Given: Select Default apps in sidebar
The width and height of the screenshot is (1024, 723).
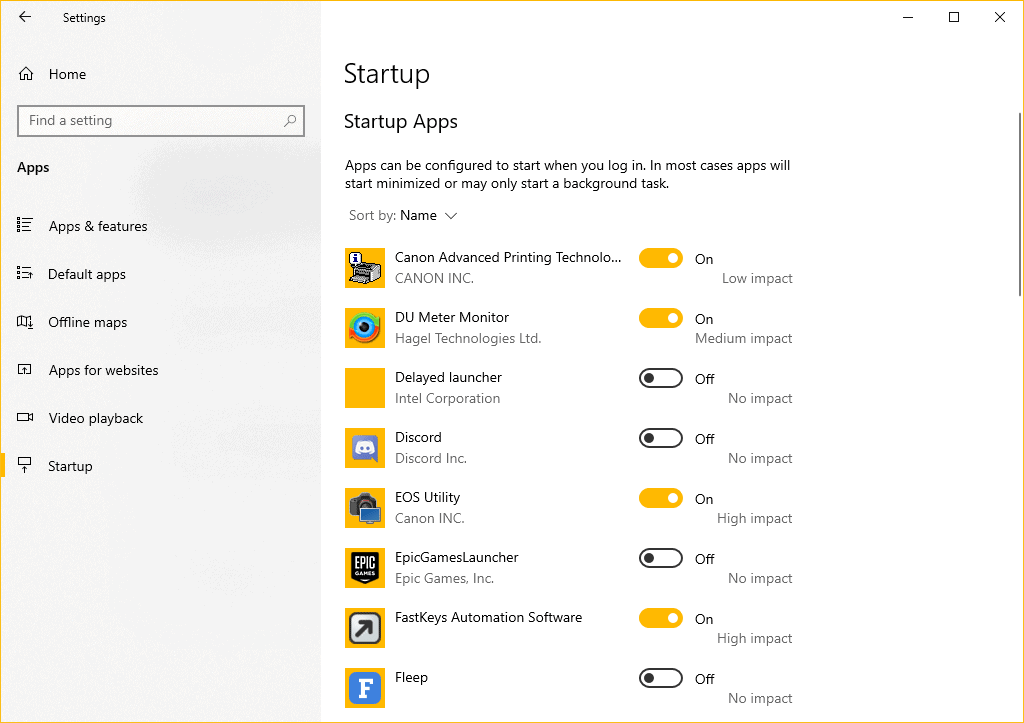Looking at the screenshot, I should point(87,275).
